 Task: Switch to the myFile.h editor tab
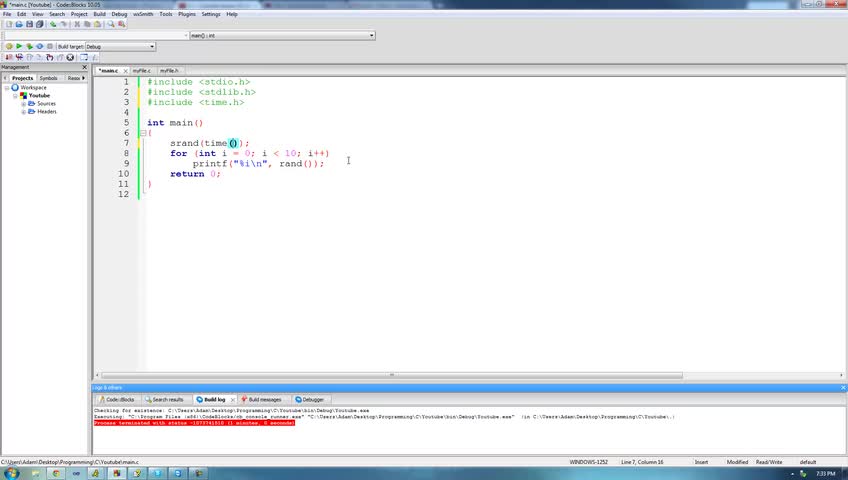[169, 71]
